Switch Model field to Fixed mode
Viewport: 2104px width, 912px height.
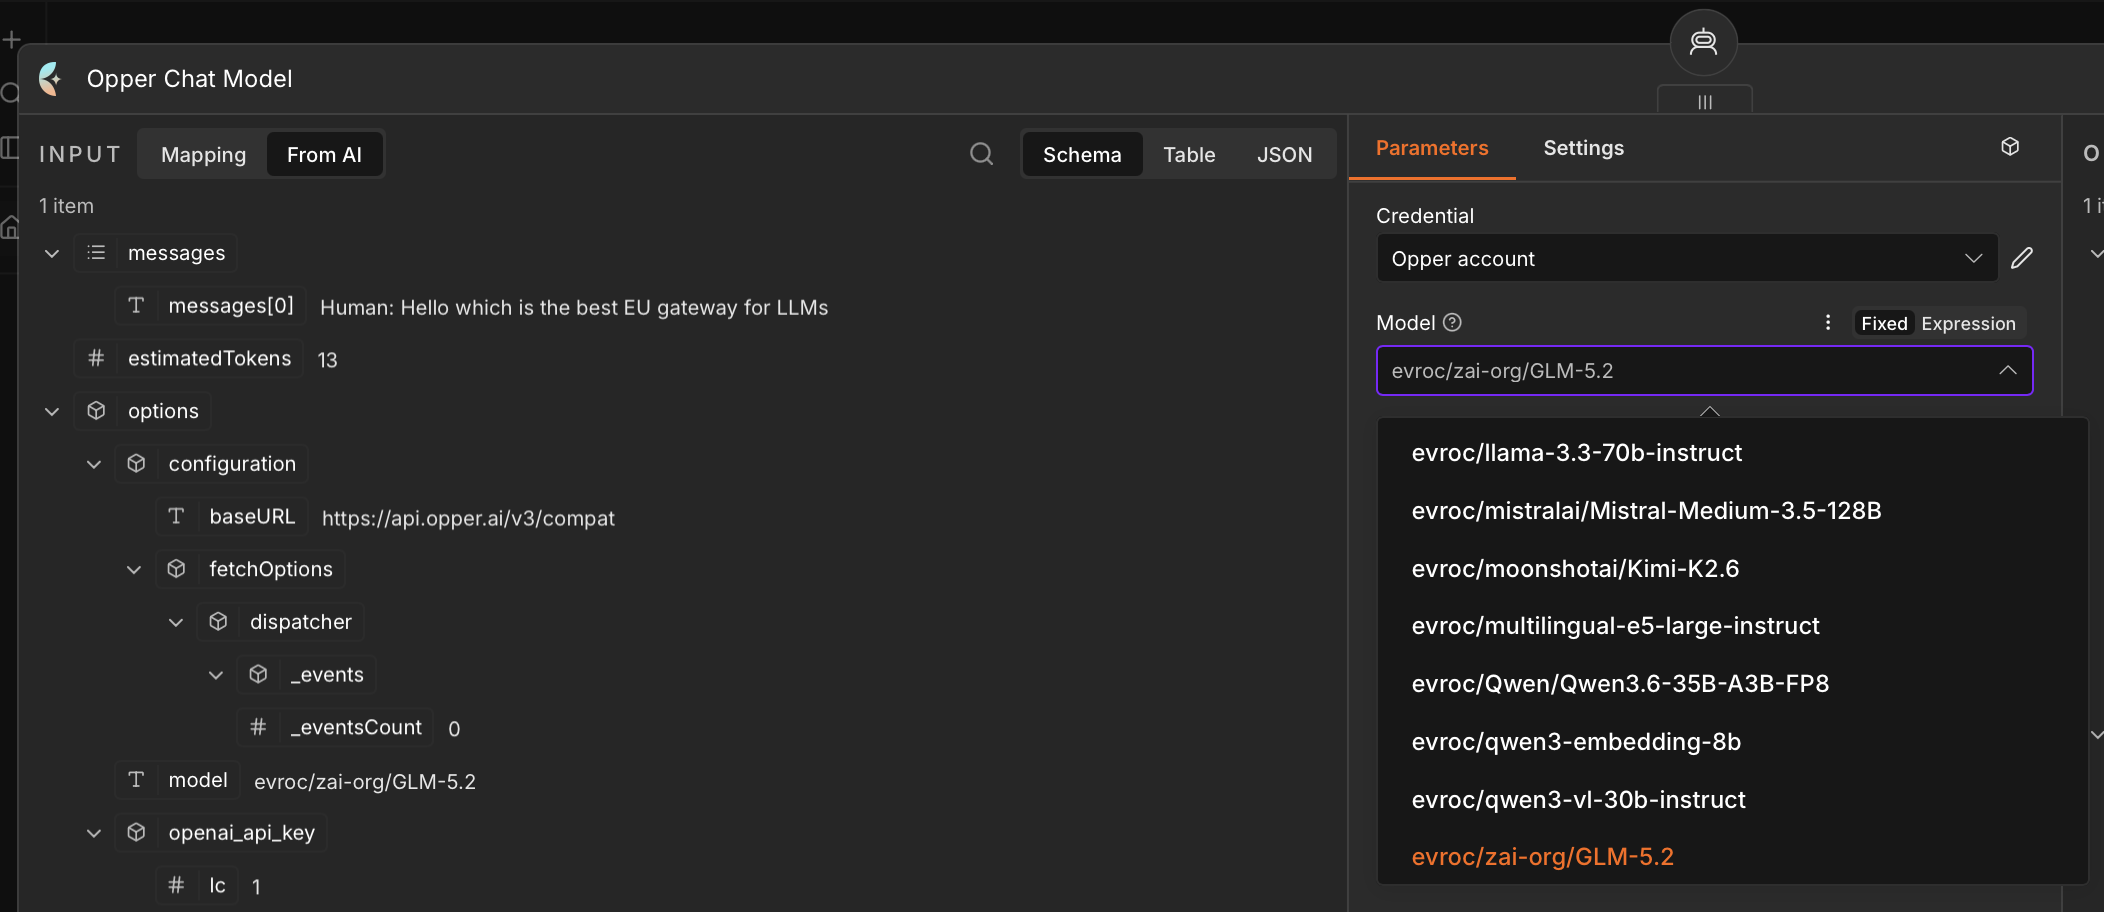pyautogui.click(x=1884, y=323)
